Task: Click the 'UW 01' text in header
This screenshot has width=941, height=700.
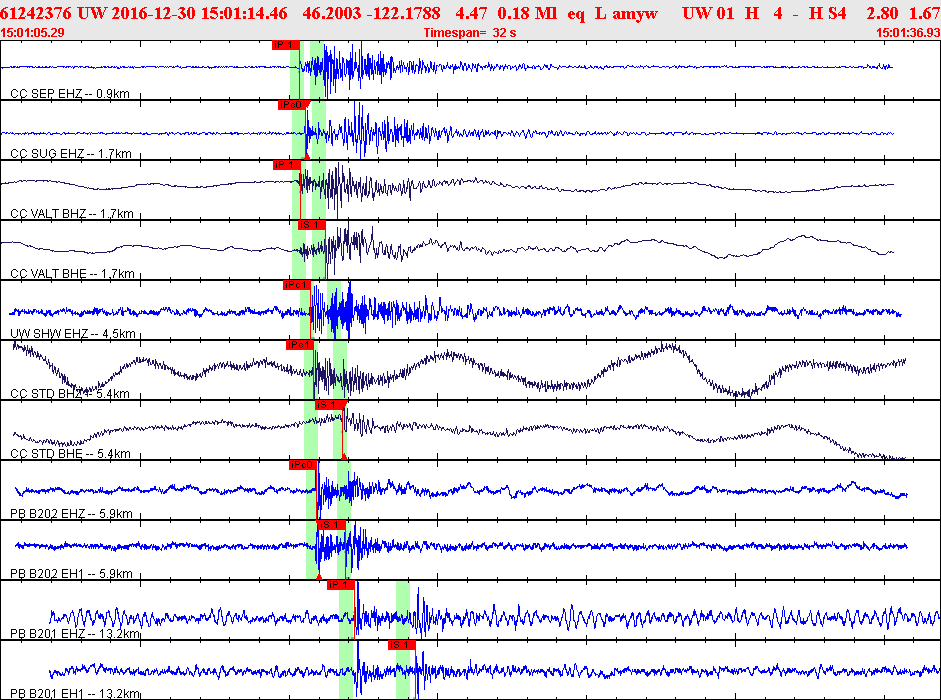Action: 708,13
